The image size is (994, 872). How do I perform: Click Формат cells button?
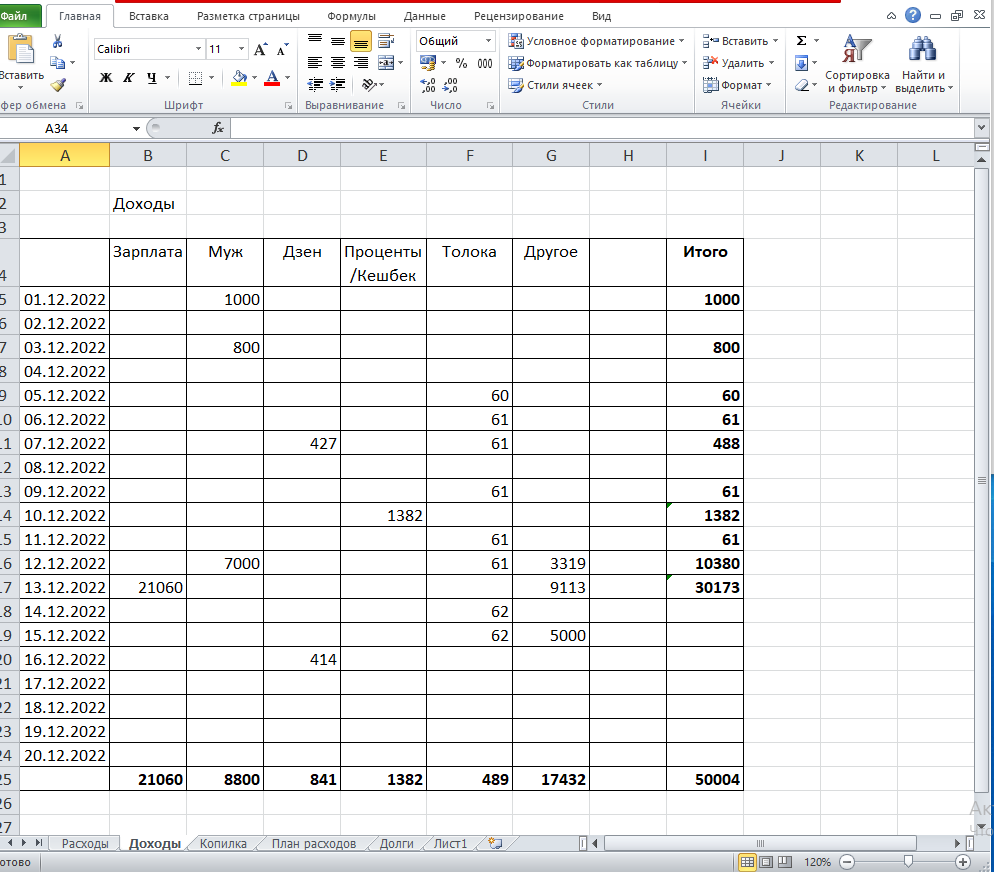pos(737,85)
